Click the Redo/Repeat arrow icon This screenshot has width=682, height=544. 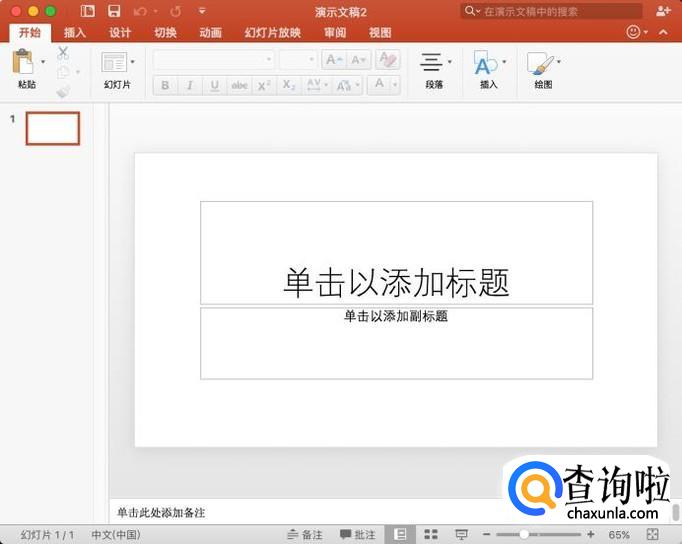click(176, 11)
